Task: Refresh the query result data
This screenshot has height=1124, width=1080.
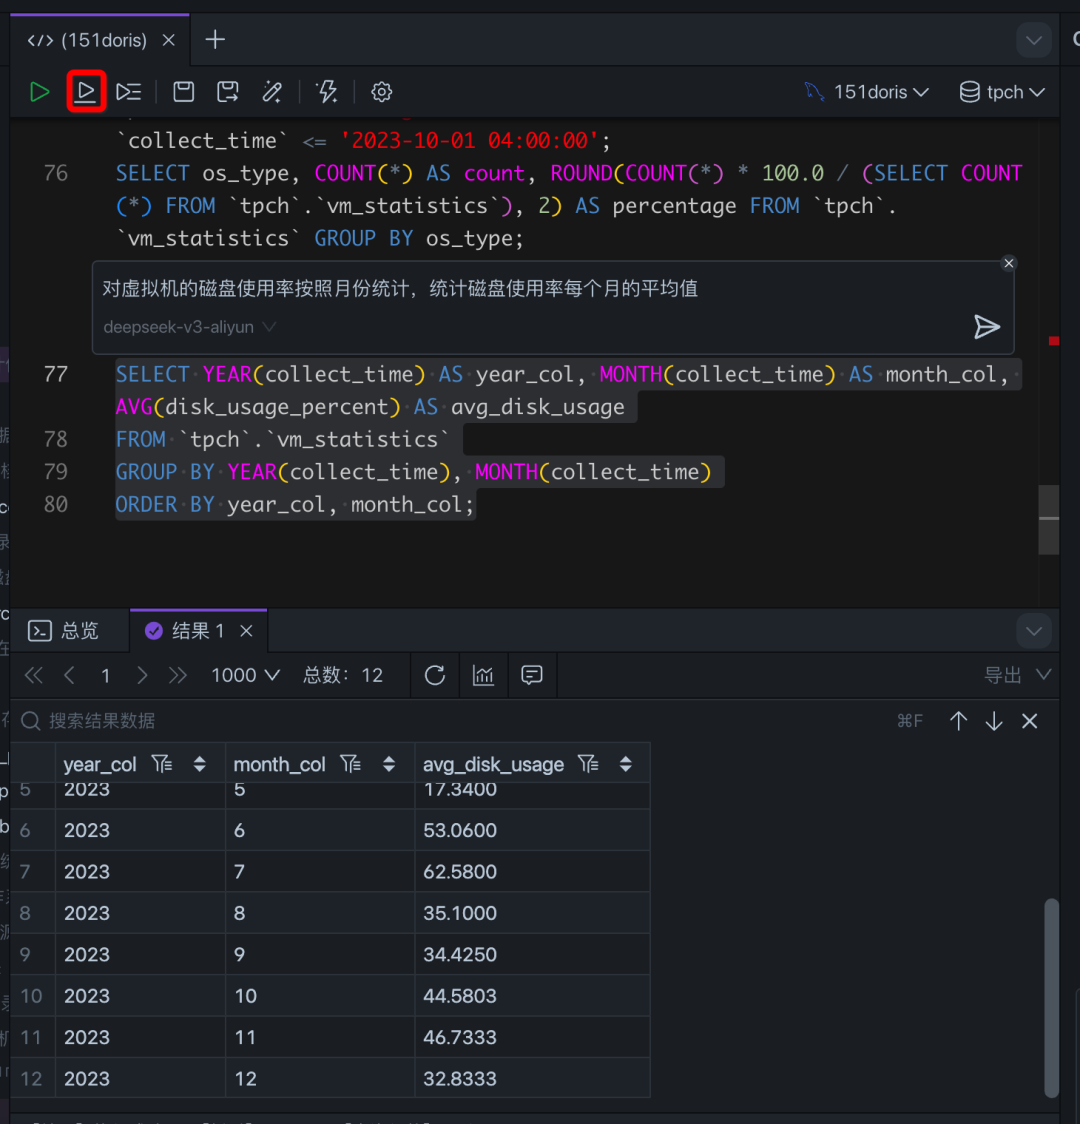Action: click(435, 675)
